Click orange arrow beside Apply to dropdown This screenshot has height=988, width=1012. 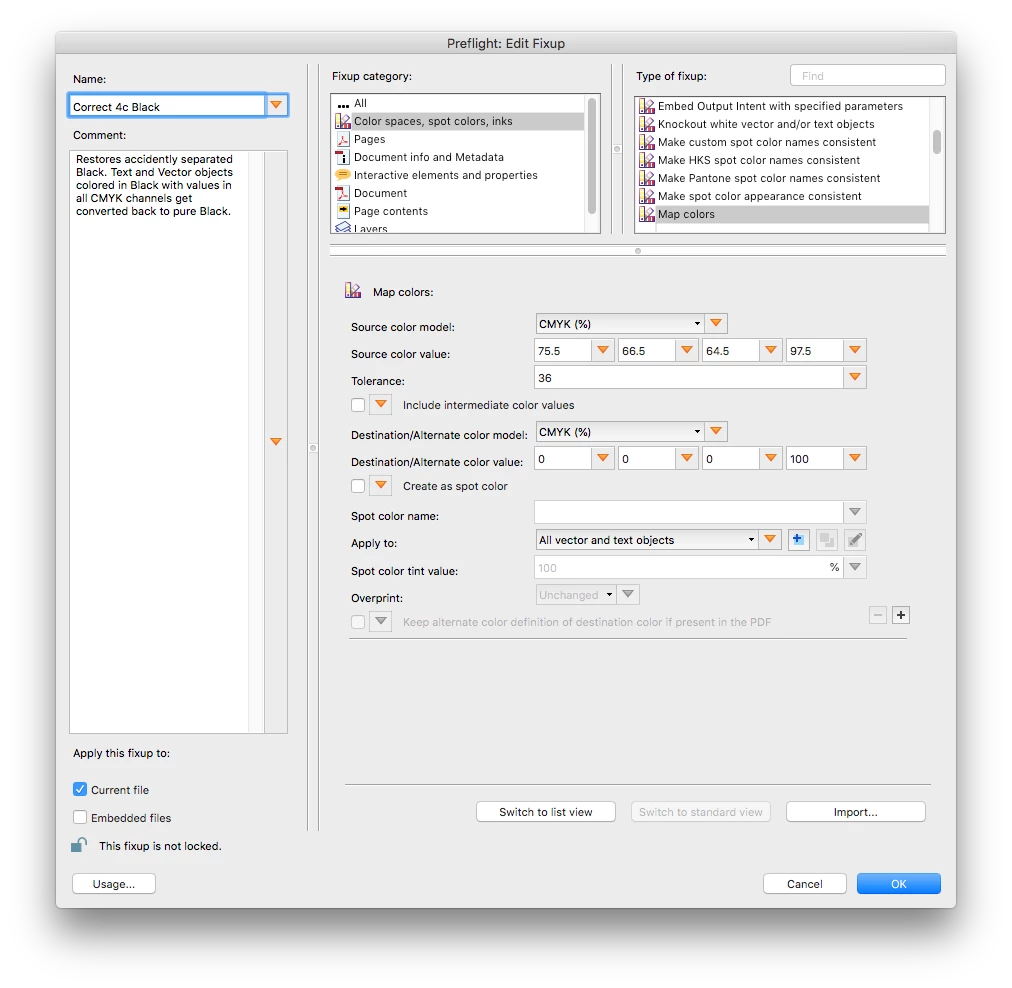coord(770,539)
